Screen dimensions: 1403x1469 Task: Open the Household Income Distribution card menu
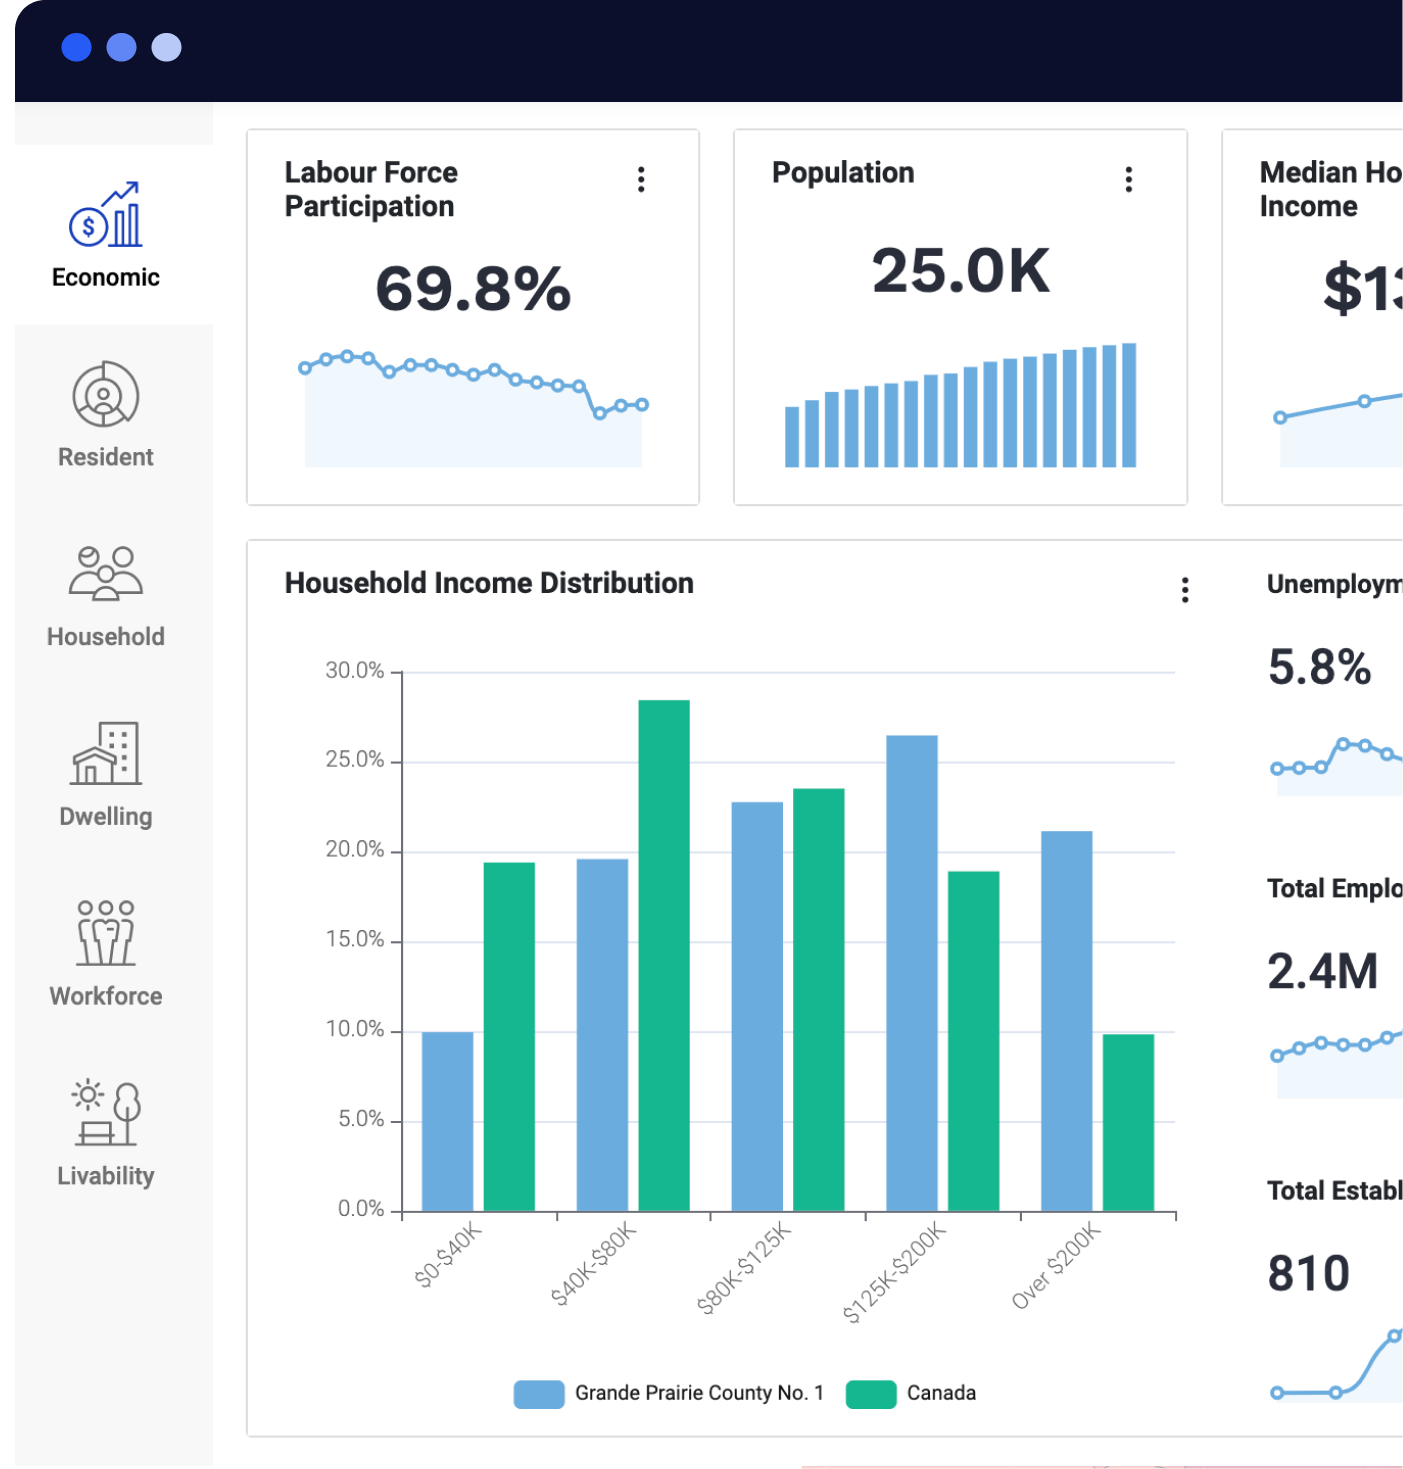click(1184, 591)
